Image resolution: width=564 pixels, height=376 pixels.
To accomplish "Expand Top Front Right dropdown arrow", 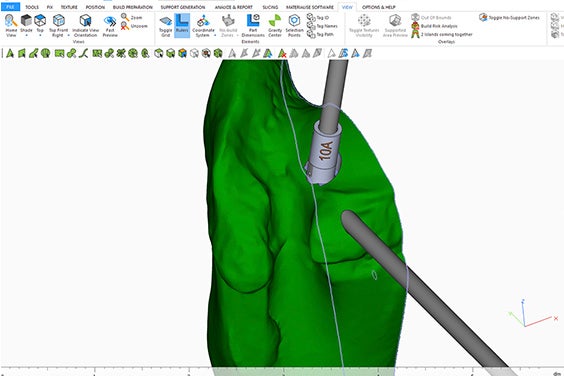I will 68,35.
